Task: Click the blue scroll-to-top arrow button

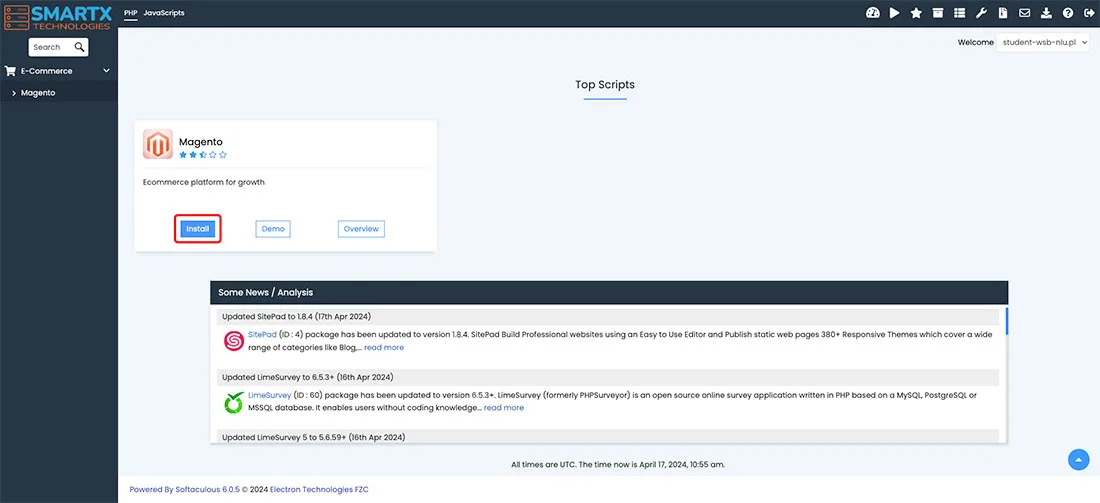Action: 1078,460
